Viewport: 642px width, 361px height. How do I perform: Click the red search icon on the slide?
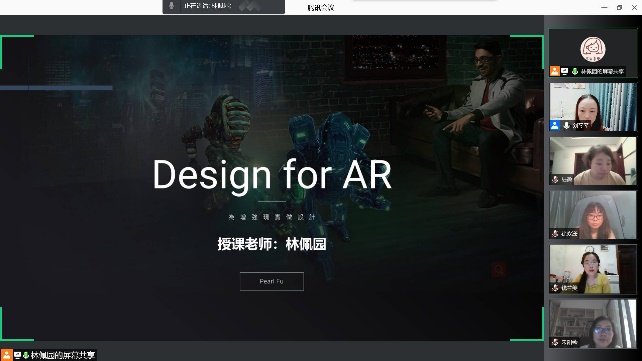[498, 270]
